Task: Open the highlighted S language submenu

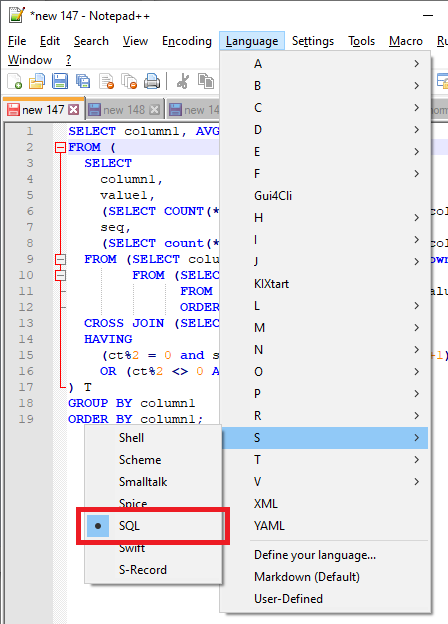Action: click(325, 438)
